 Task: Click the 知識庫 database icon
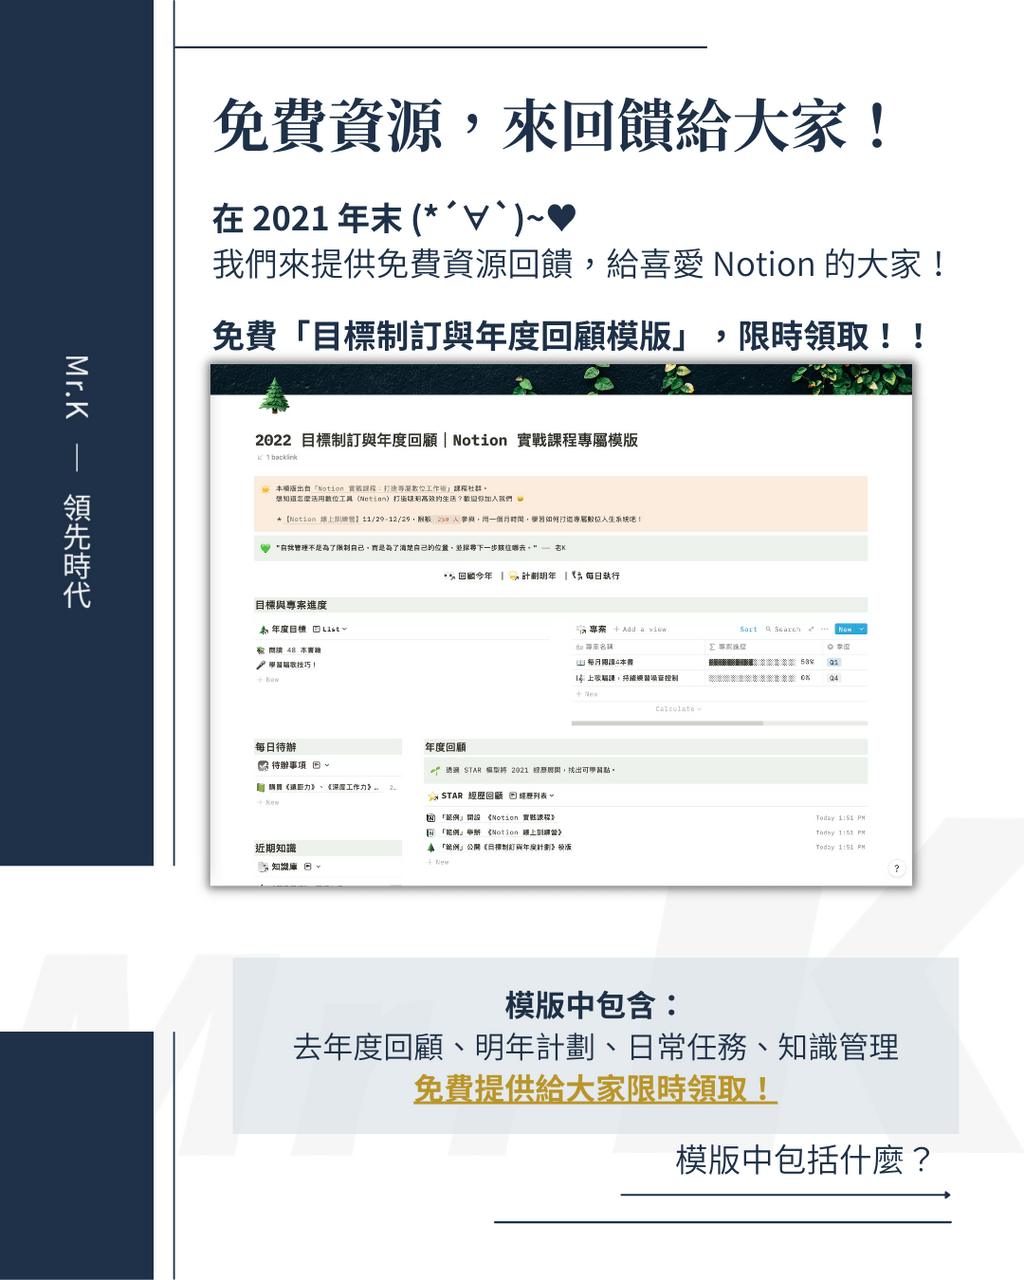[263, 867]
